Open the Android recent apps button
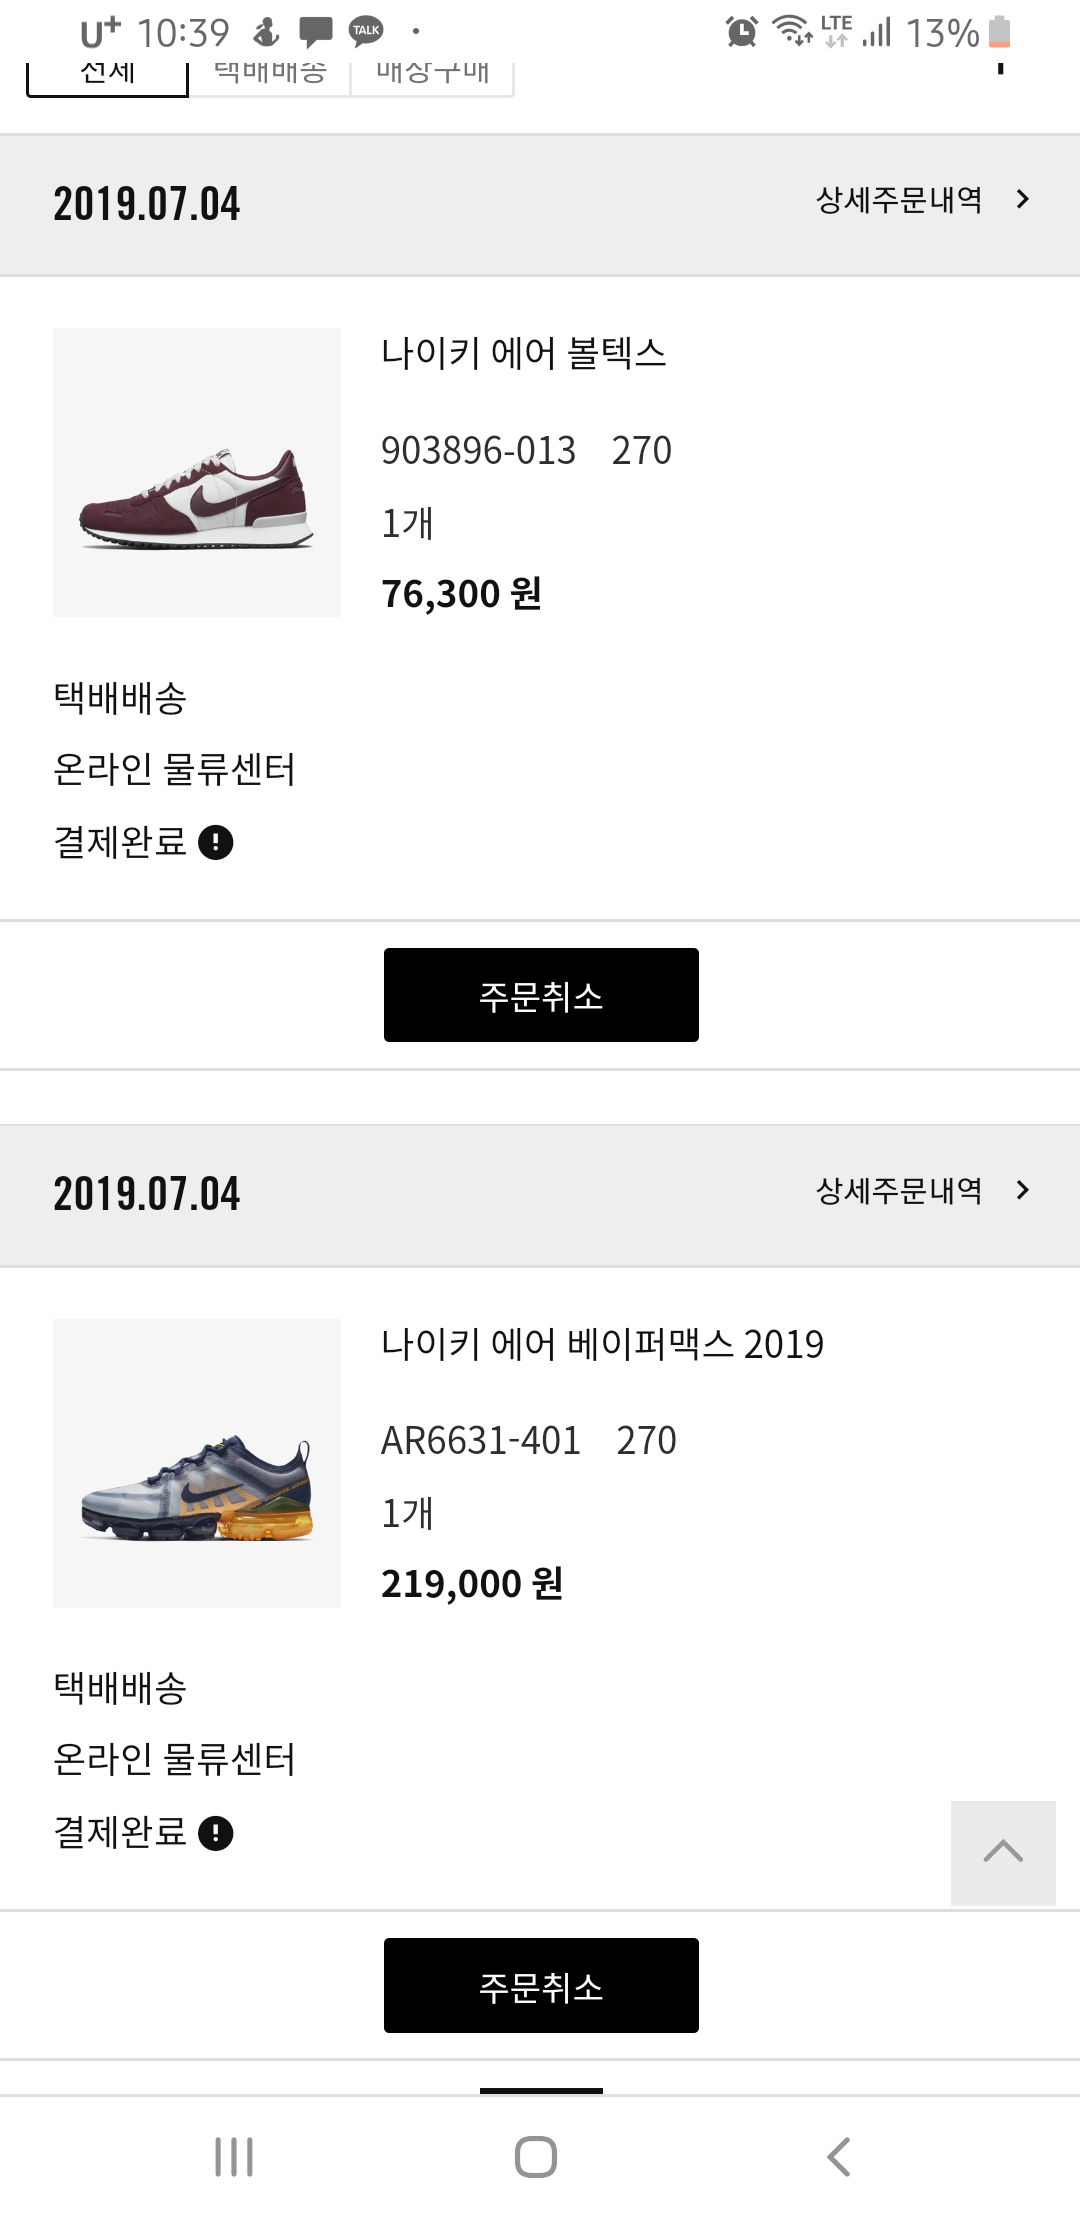The height and width of the screenshot is (2220, 1080). click(x=234, y=2157)
